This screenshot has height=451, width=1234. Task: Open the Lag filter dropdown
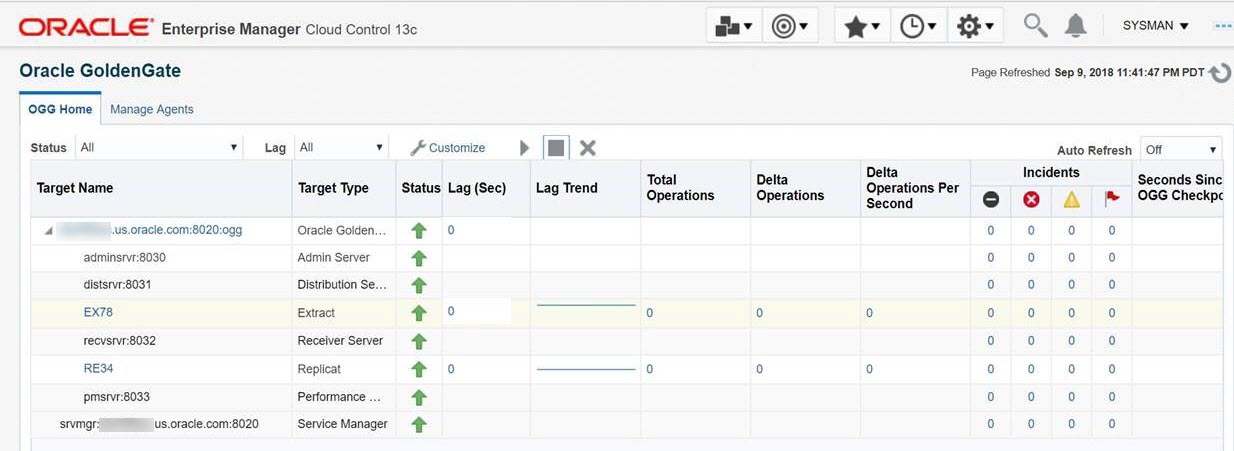tap(340, 148)
